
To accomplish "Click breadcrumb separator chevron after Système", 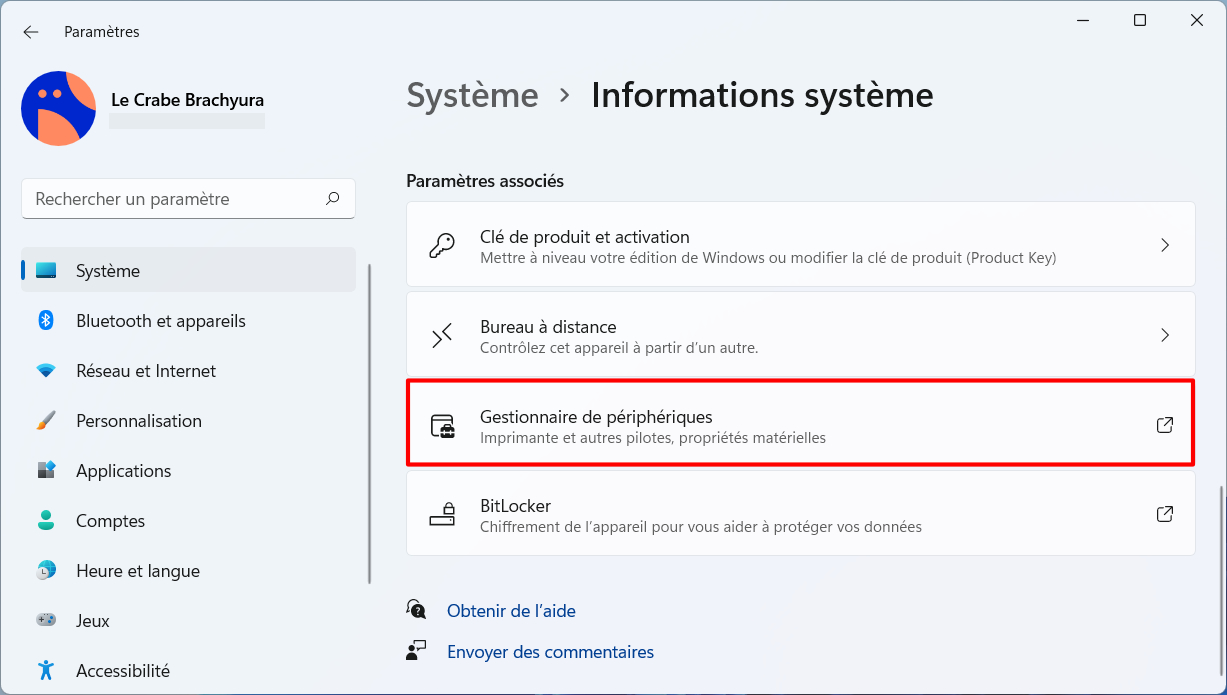I will point(565,96).
